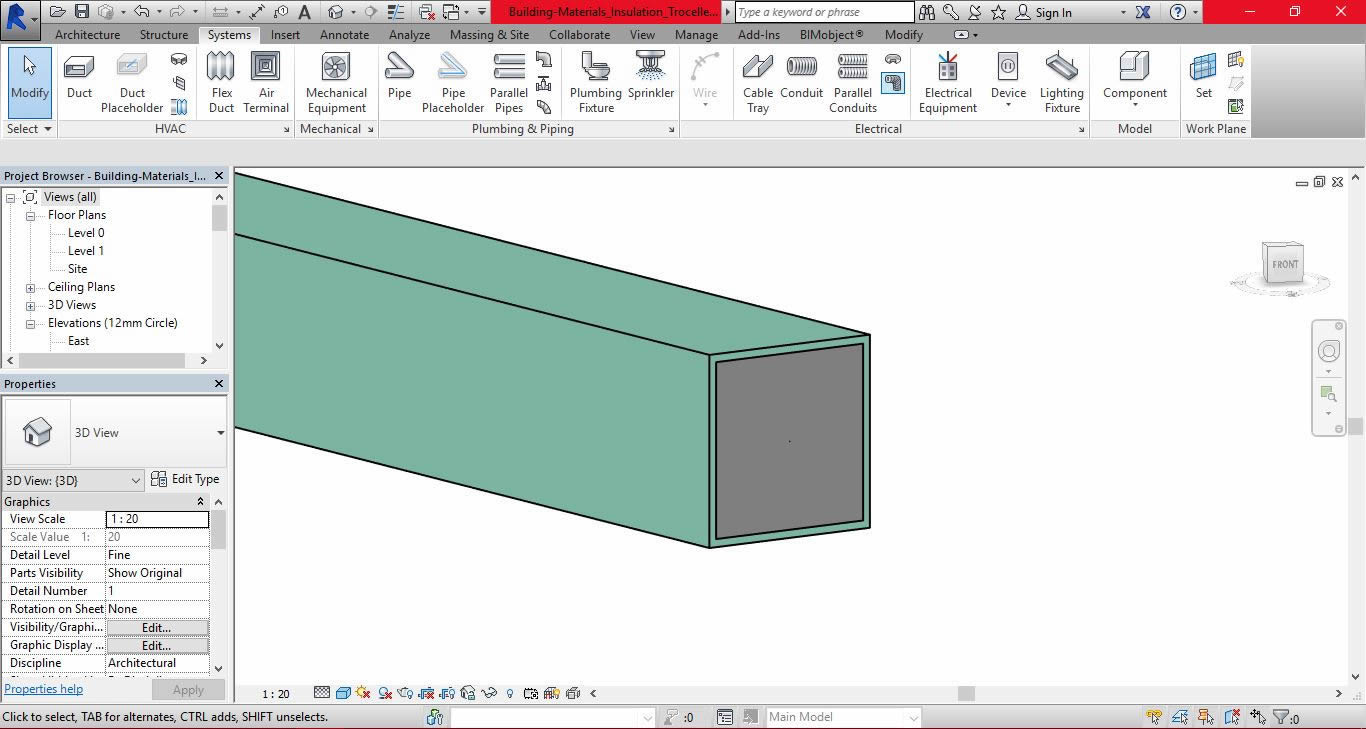Select the Sprinkler tool

[651, 77]
